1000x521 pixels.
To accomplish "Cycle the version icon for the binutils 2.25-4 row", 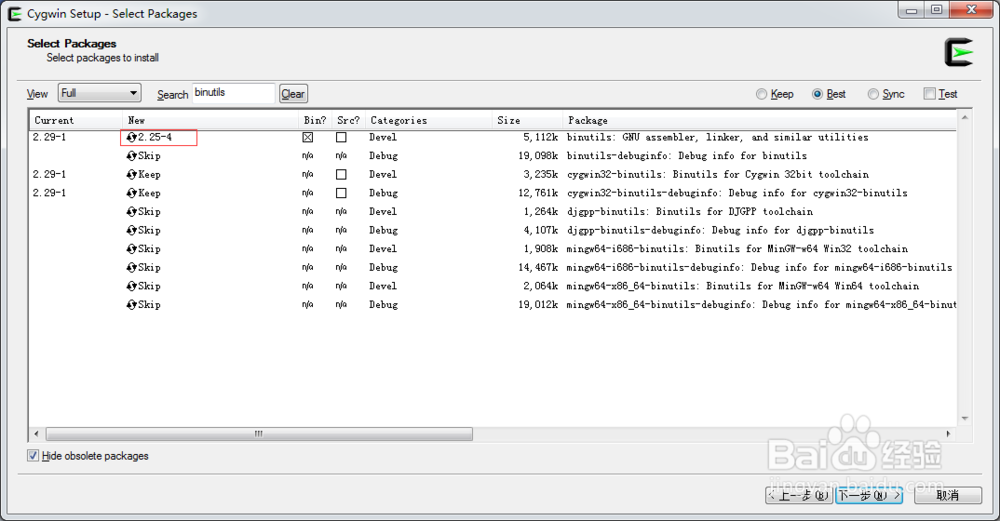I will point(131,137).
